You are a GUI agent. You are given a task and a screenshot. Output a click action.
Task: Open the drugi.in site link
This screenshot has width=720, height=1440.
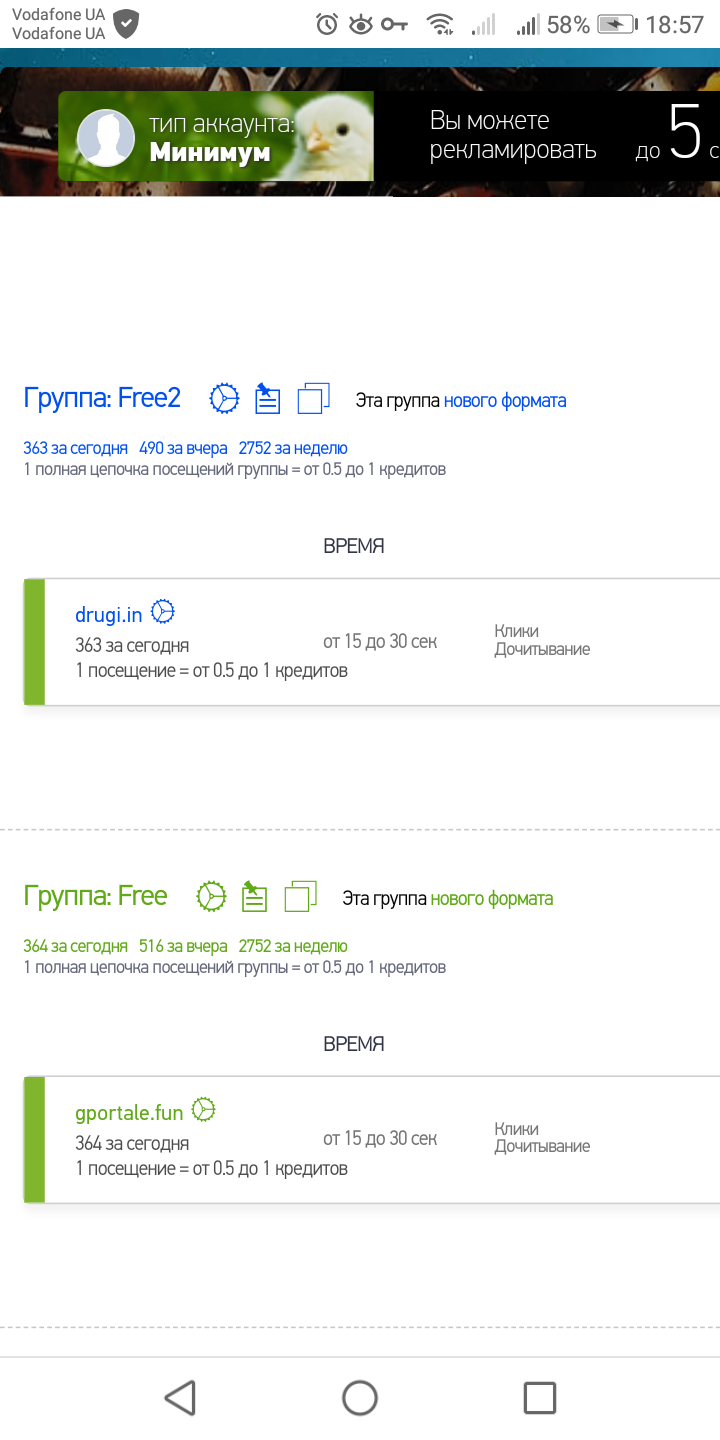click(109, 614)
